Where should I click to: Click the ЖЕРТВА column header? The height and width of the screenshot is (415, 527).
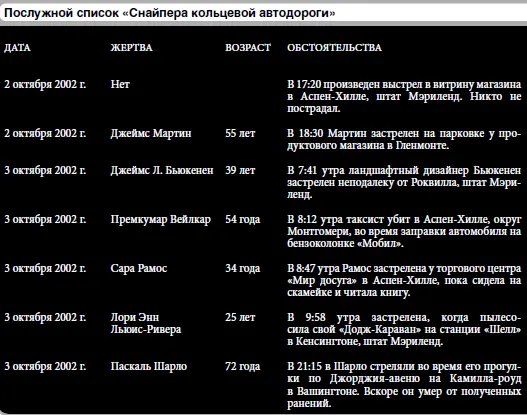click(131, 47)
